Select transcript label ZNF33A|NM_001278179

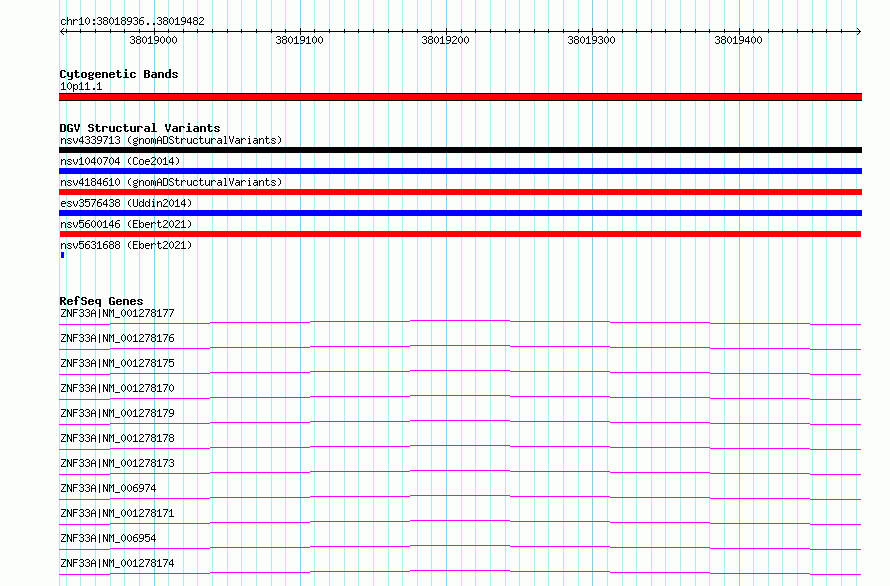[117, 413]
